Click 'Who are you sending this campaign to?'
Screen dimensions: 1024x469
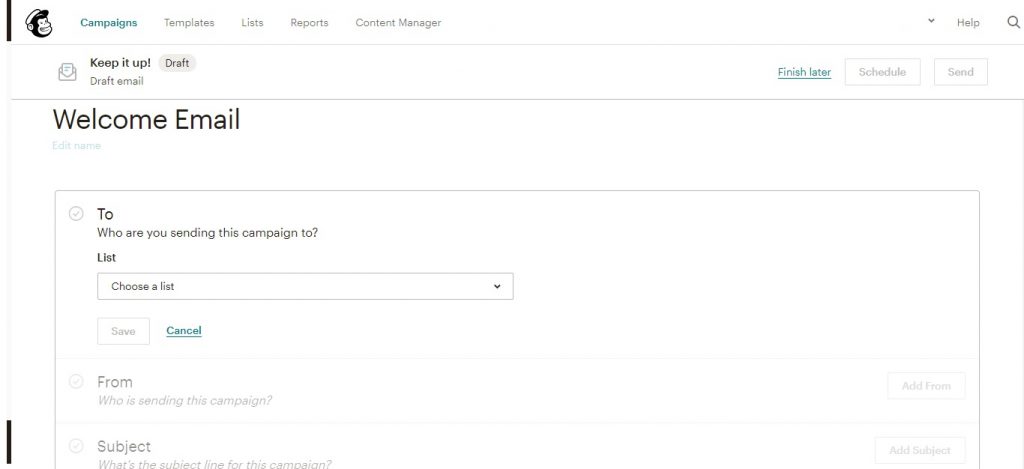pos(208,233)
